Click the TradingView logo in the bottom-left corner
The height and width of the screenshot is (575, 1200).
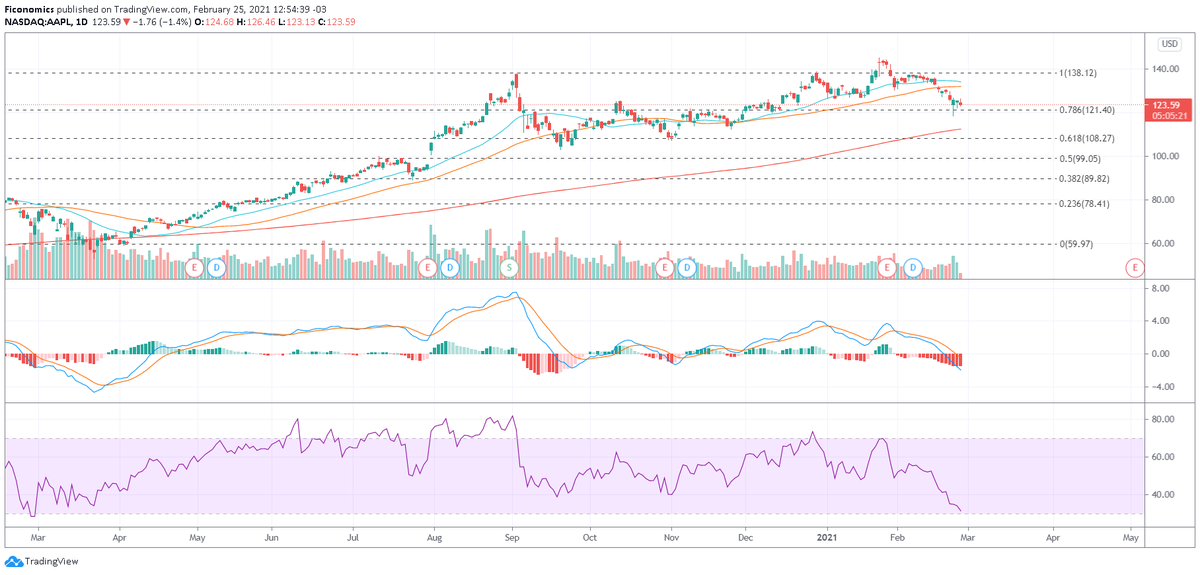point(39,561)
